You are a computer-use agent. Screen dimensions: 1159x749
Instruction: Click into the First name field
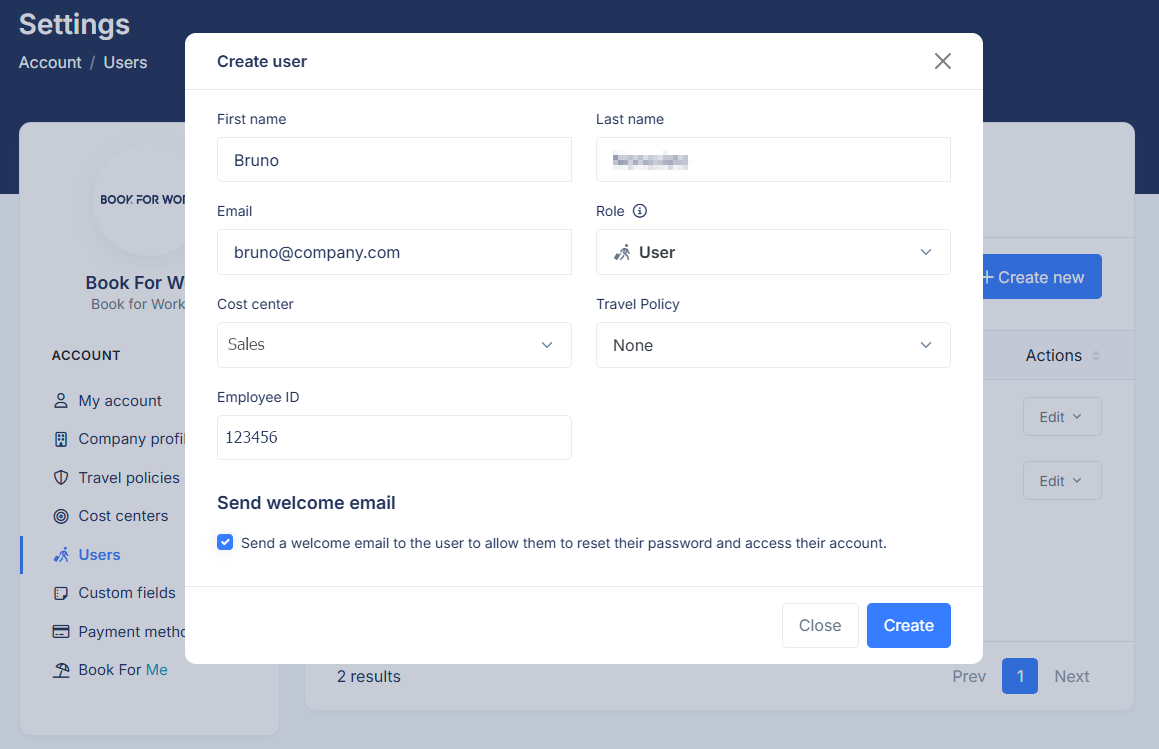coord(394,160)
